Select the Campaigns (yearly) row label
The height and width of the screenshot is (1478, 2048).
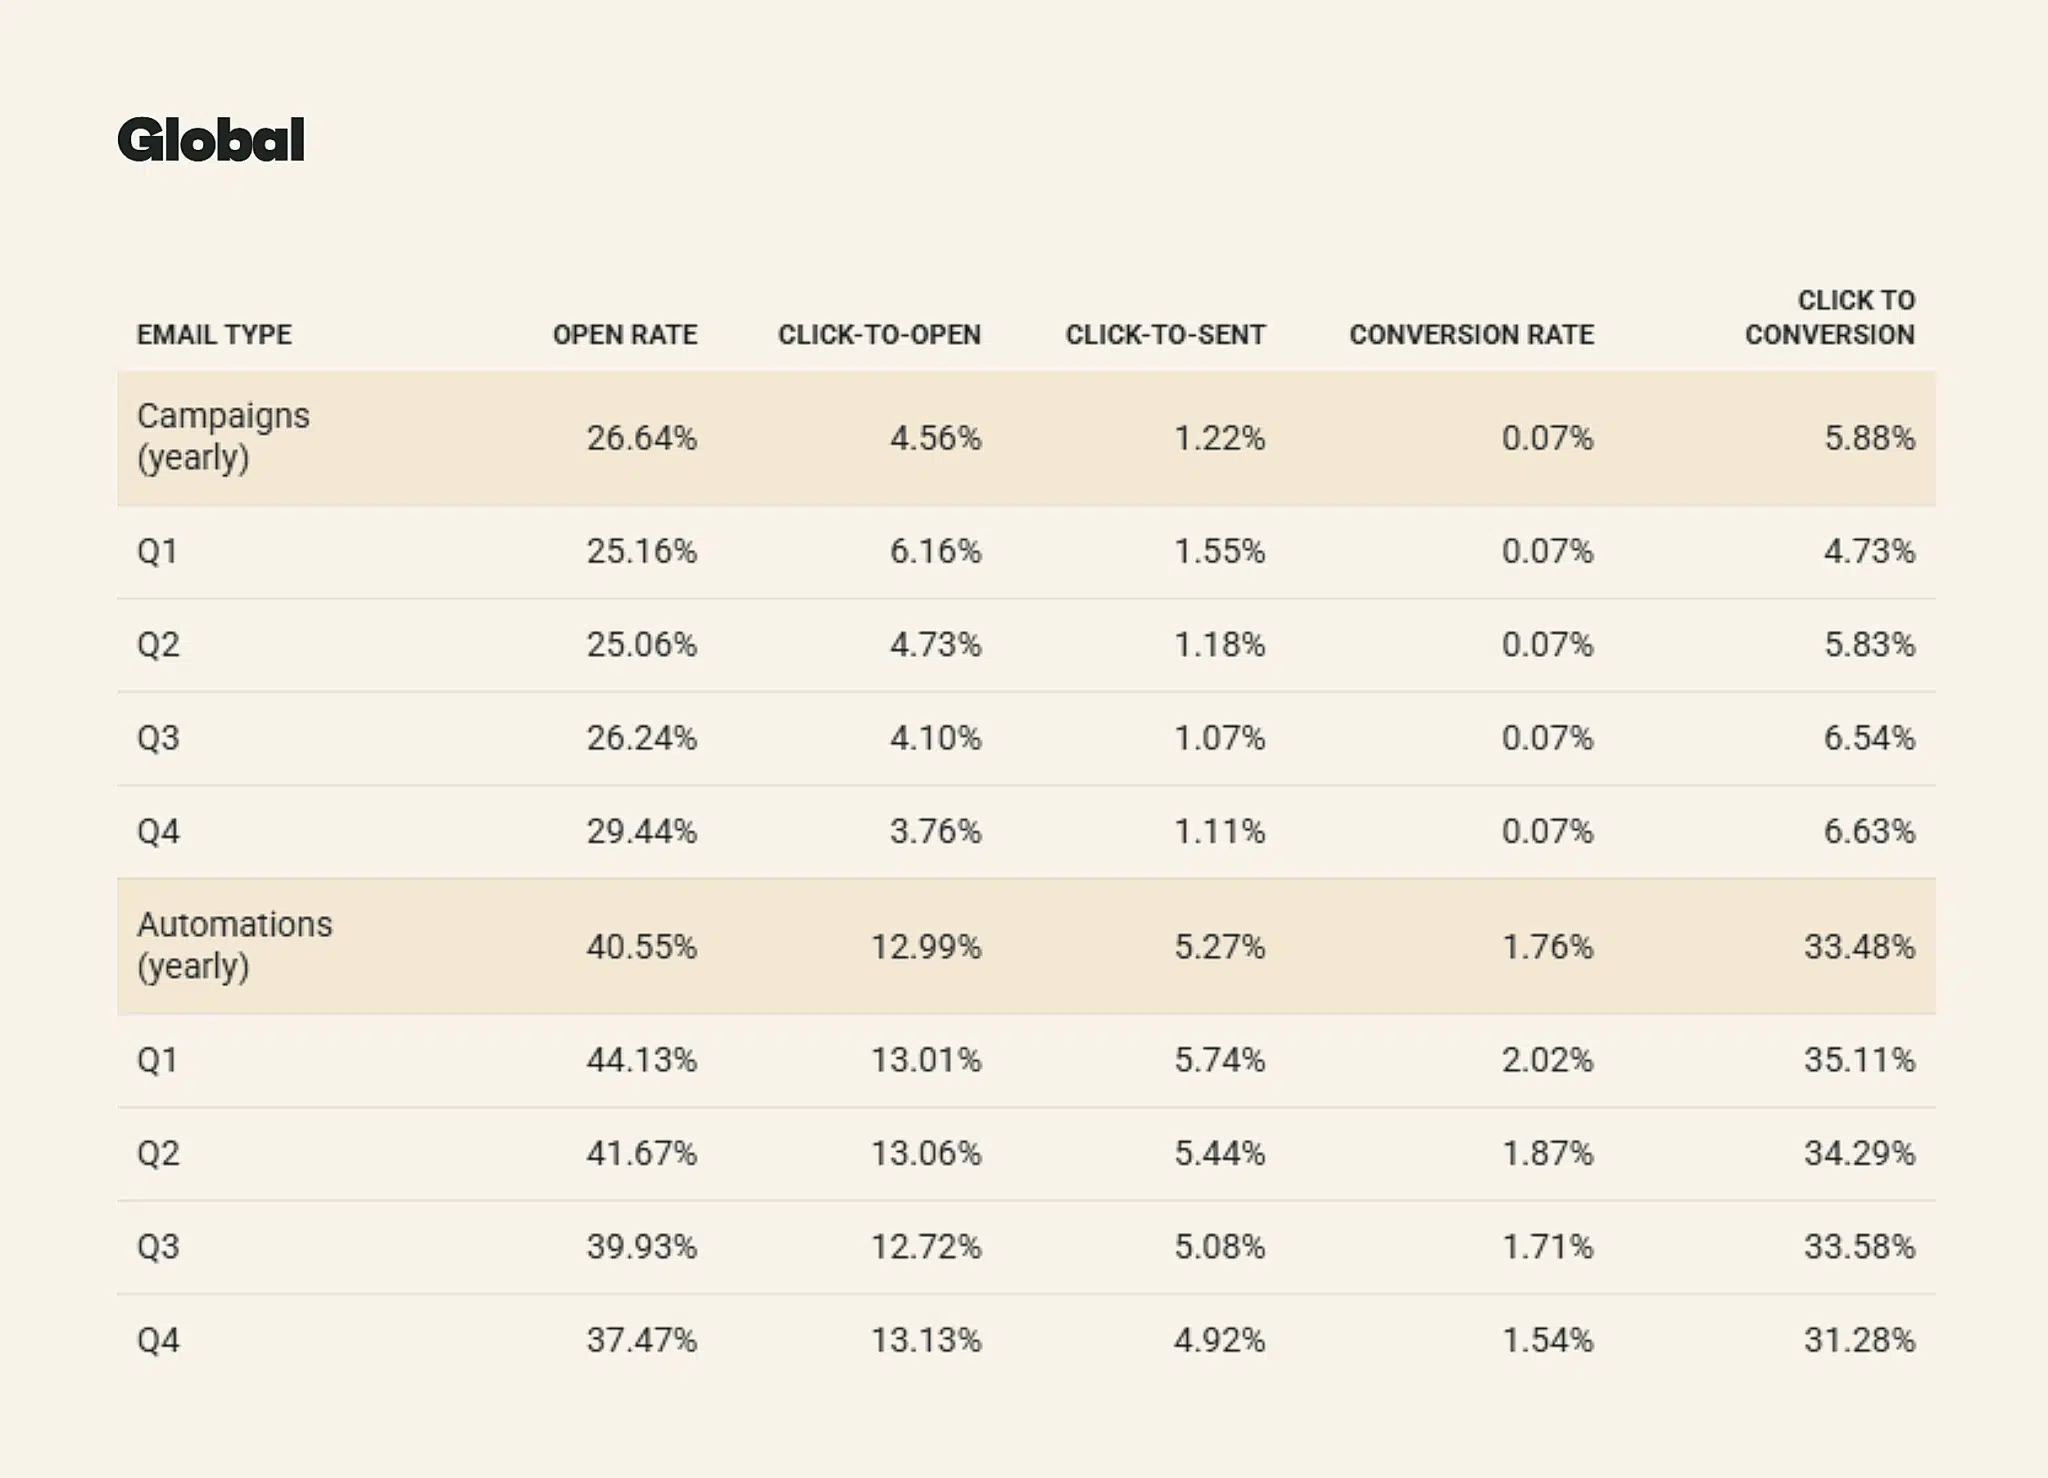[x=223, y=436]
